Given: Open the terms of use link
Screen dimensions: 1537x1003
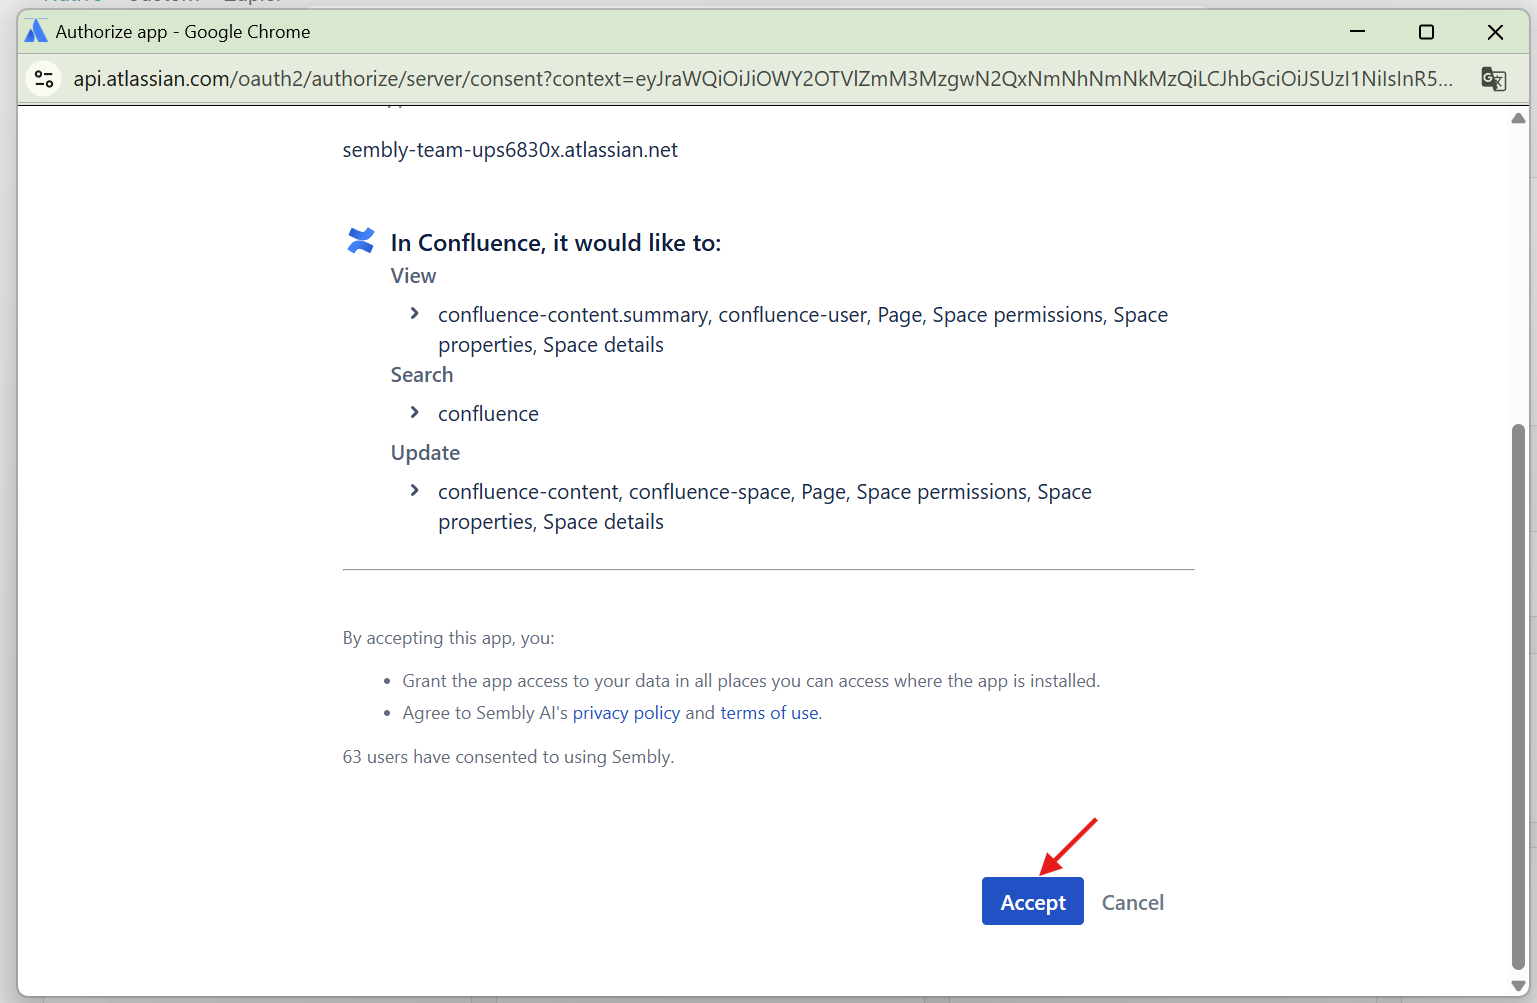Looking at the screenshot, I should (x=769, y=713).
